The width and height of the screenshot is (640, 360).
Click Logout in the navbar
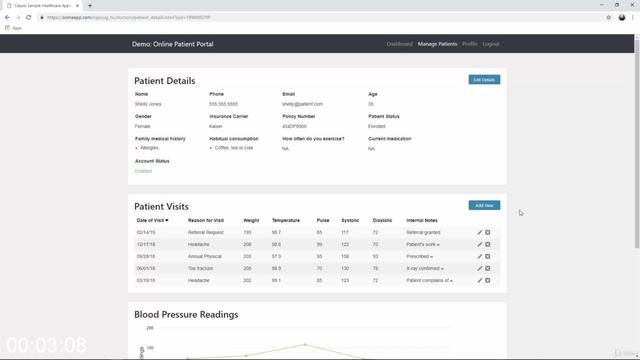coord(491,44)
